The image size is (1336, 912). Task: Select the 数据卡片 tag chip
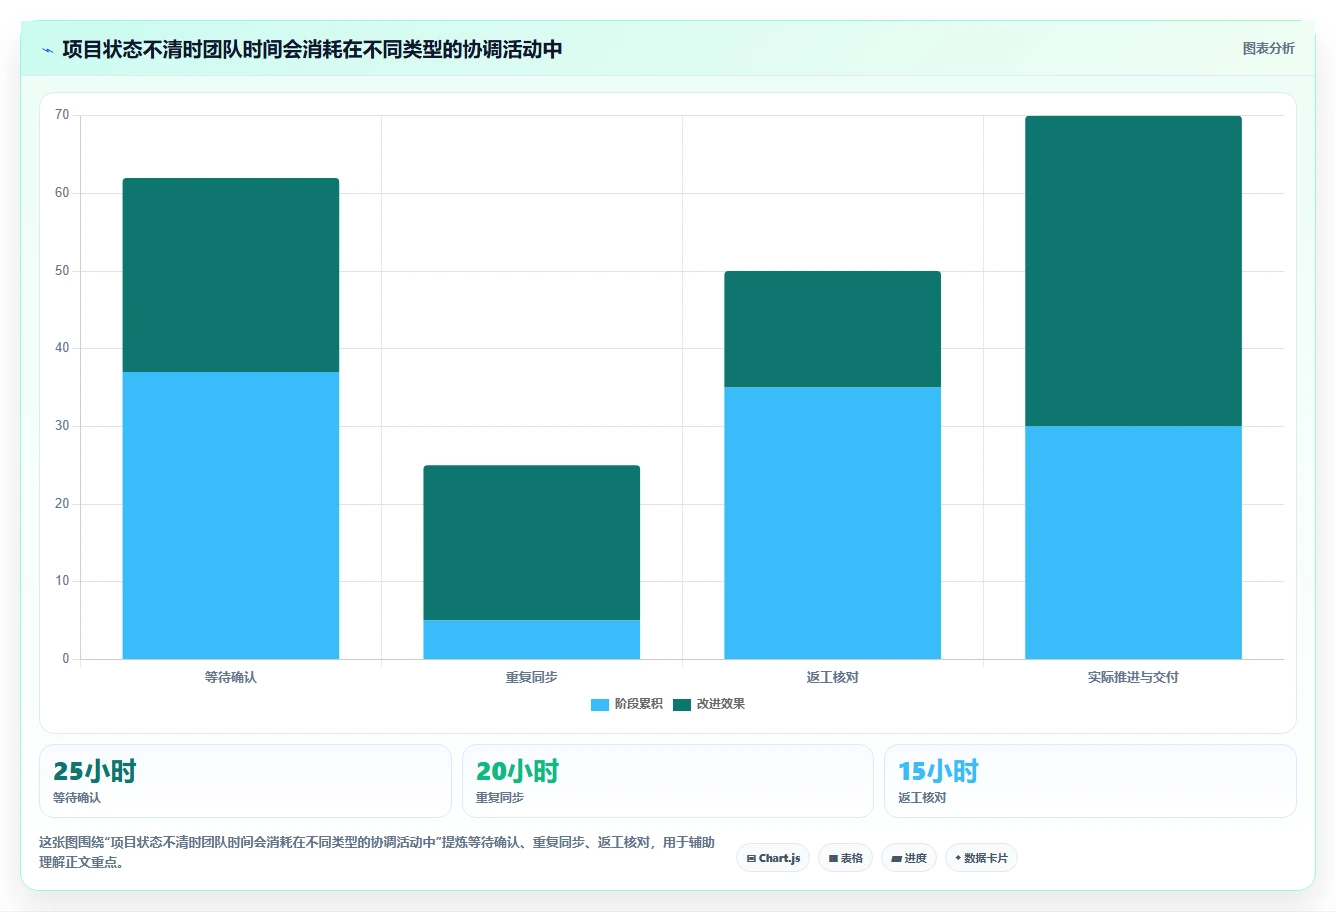pos(981,858)
